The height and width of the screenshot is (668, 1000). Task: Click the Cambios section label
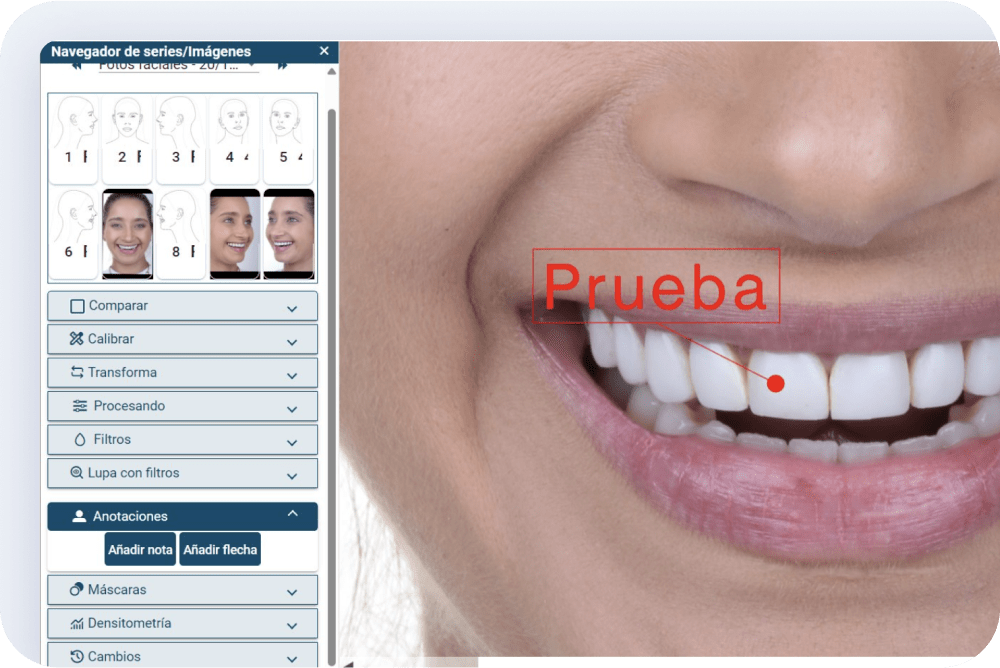114,657
